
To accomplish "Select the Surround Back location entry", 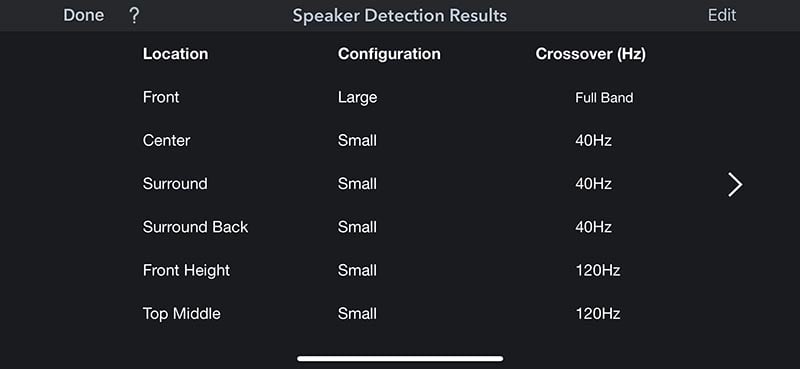I will point(195,227).
